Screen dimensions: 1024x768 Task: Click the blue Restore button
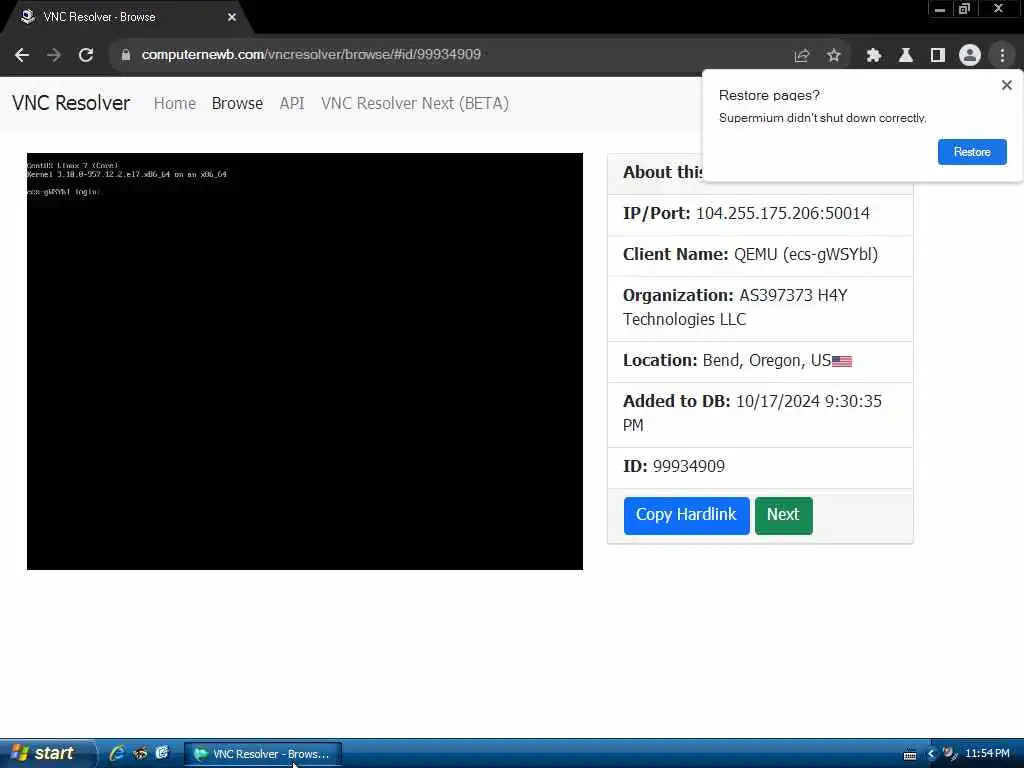[972, 152]
